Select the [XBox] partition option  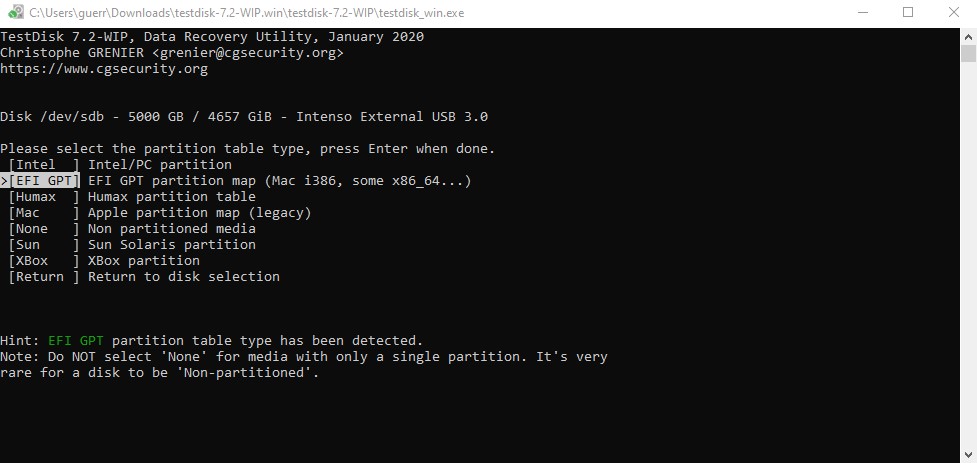pyautogui.click(x=44, y=261)
